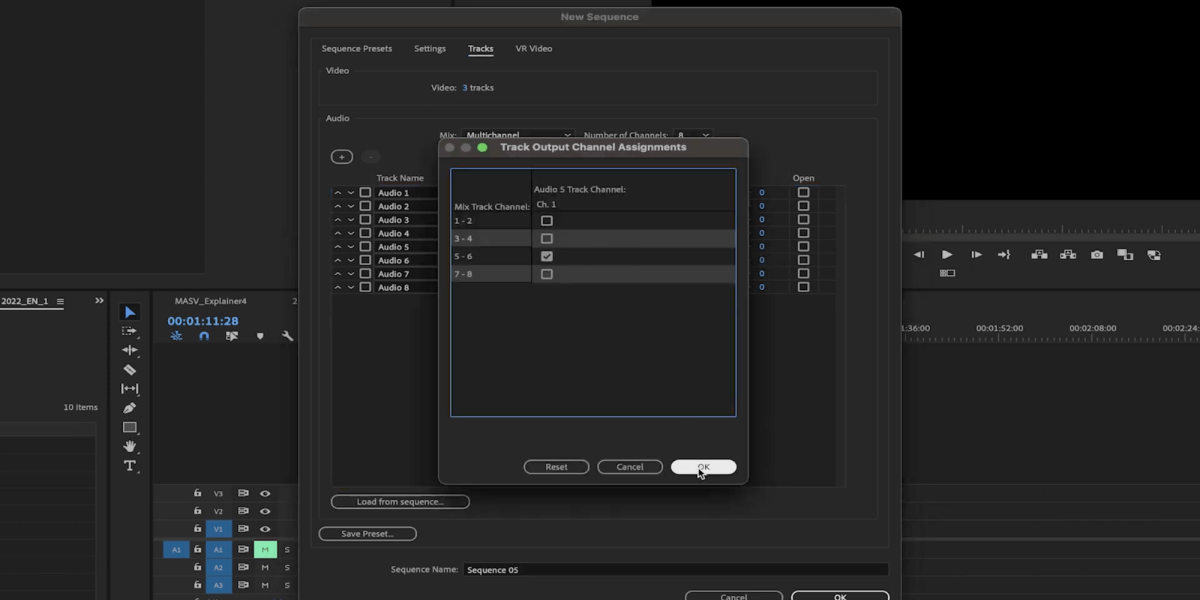Toggle Linked Selection icon in timeline
The width and height of the screenshot is (1200, 600).
[x=232, y=337]
